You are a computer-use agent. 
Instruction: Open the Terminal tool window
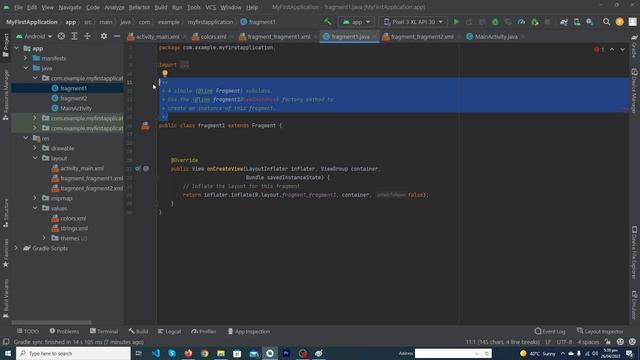tap(104, 331)
